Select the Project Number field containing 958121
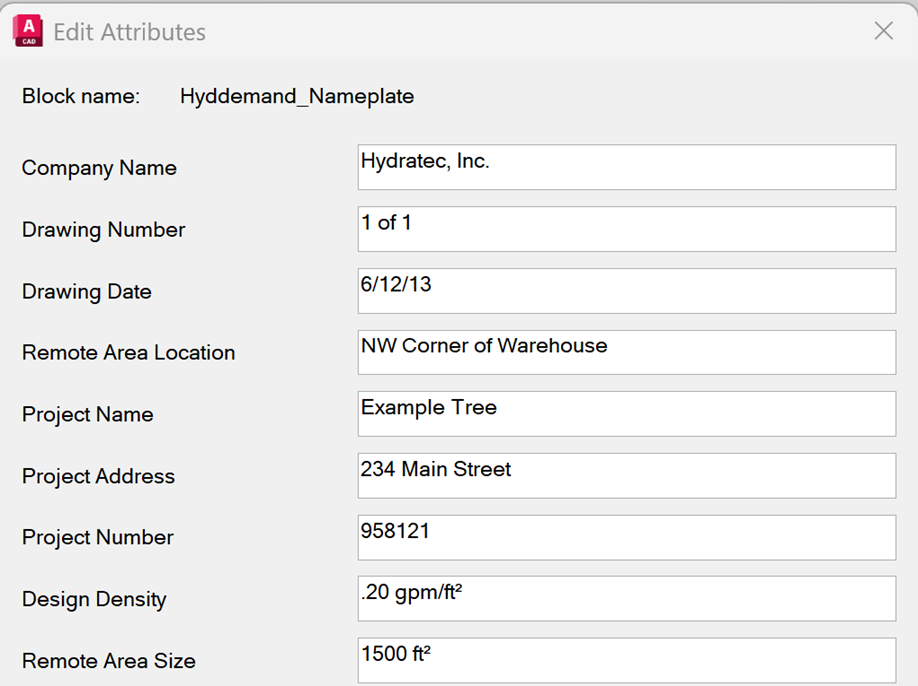The height and width of the screenshot is (686, 918). tap(626, 537)
